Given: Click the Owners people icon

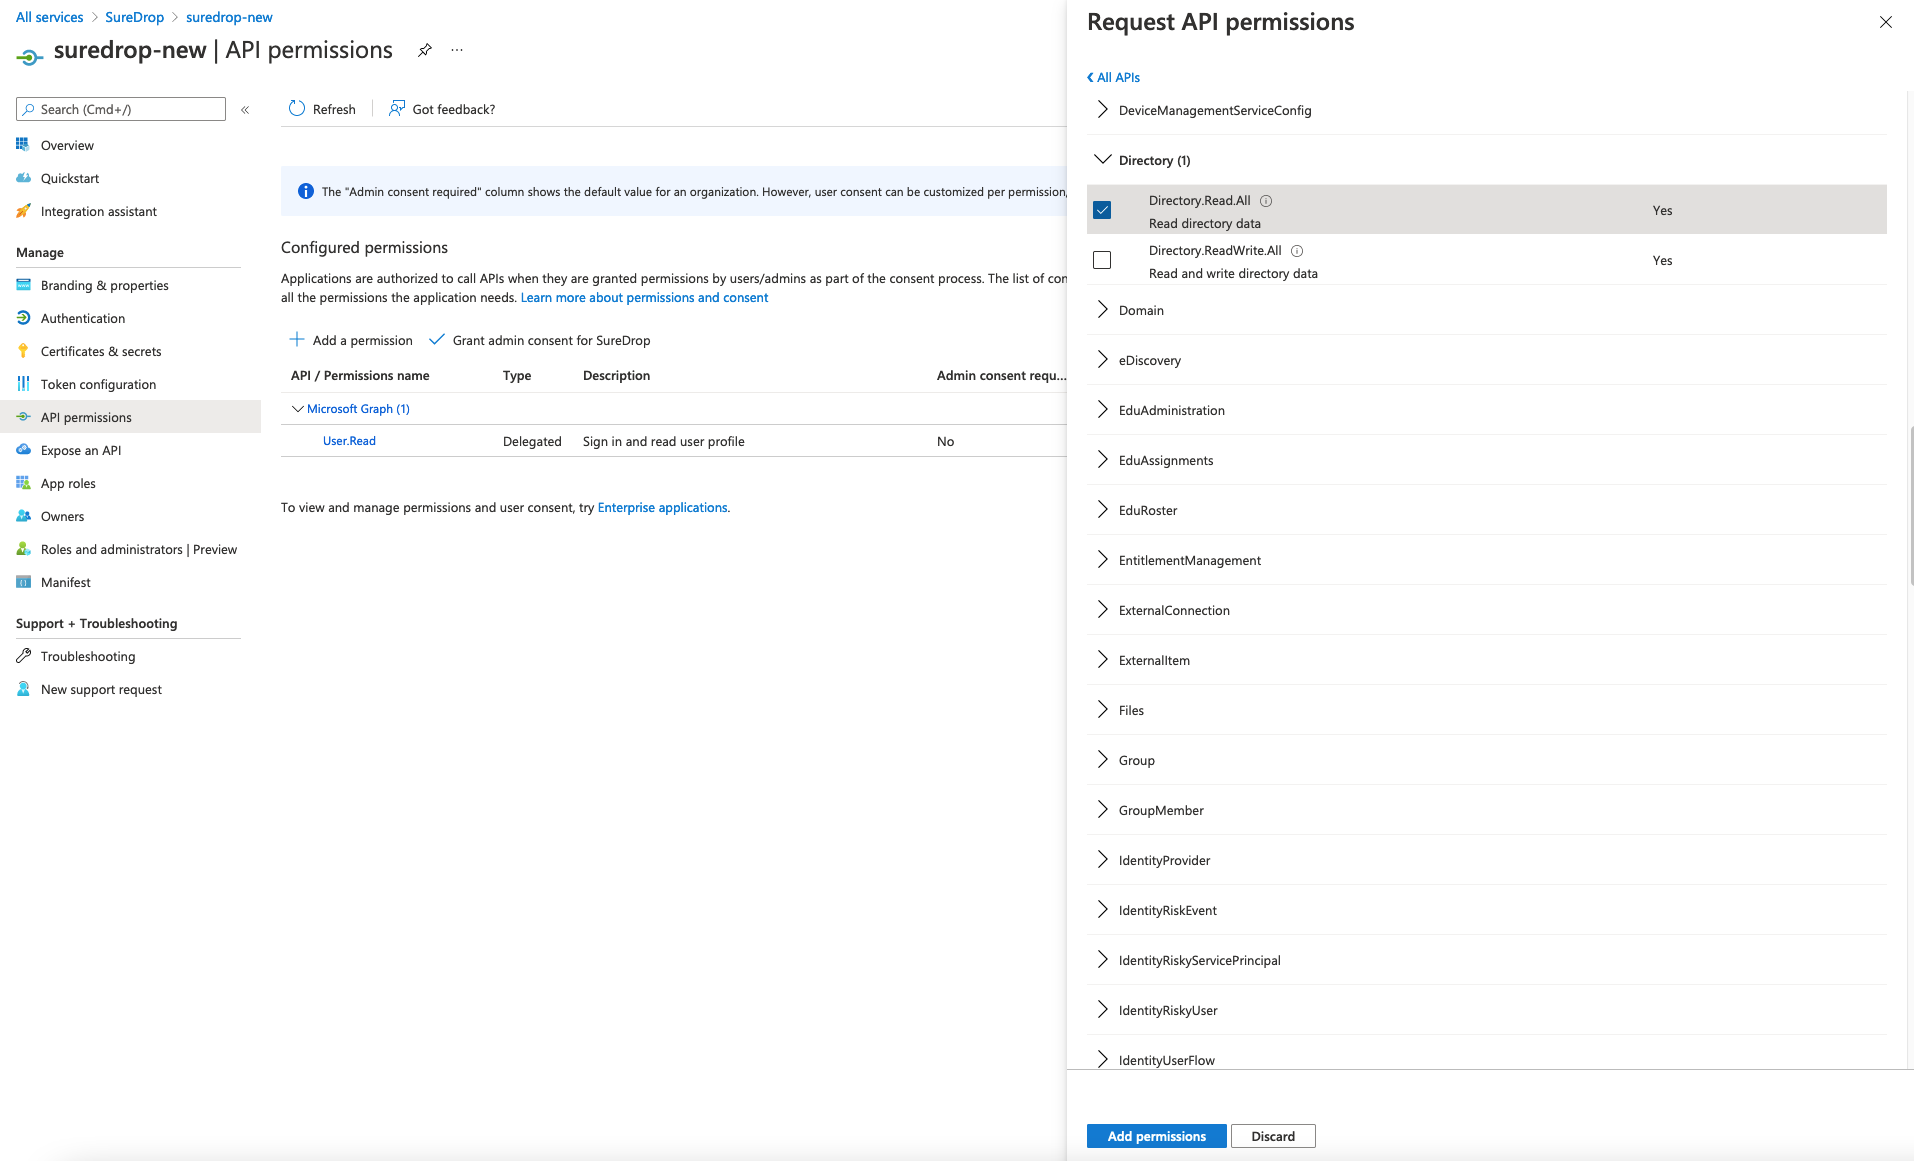Looking at the screenshot, I should [23, 516].
